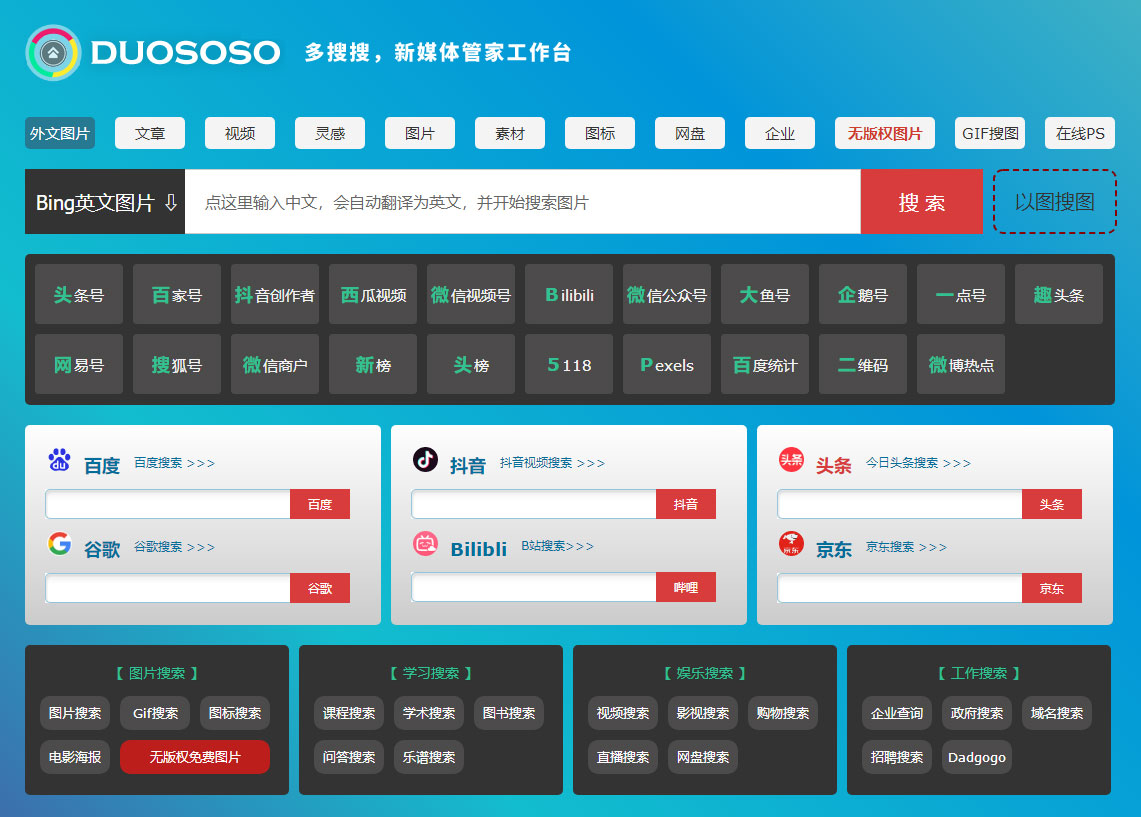Follow the 百度搜索 >>> link
Image resolution: width=1141 pixels, height=817 pixels.
175,463
